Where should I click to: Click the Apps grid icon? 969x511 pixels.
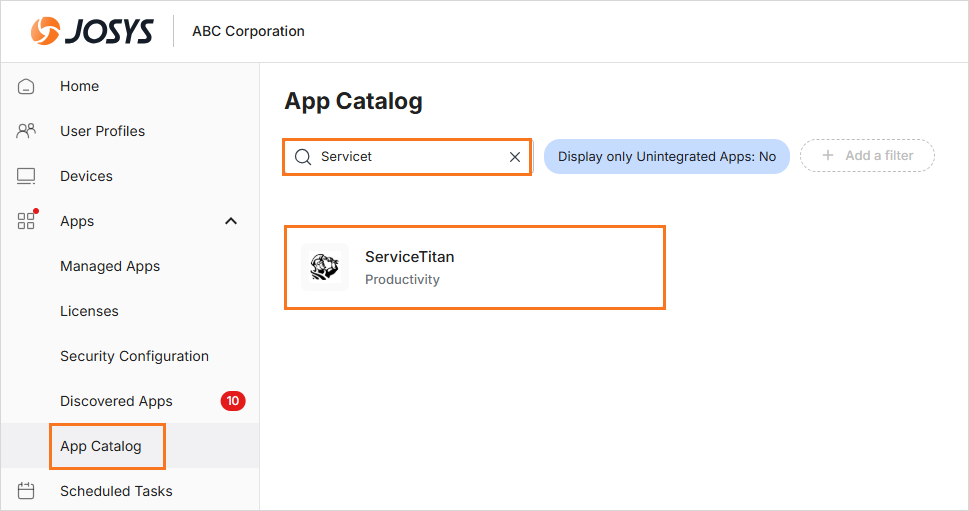pos(26,221)
